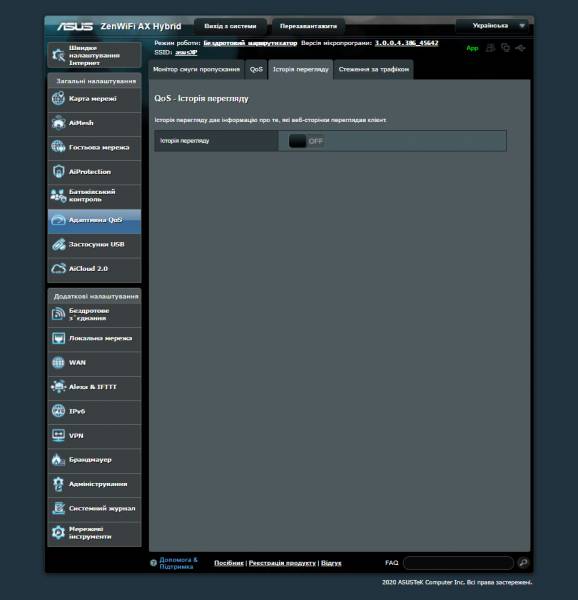Image resolution: width=578 pixels, height=600 pixels.
Task: Open Quick Internet Setup icon
Action: pyautogui.click(x=58, y=55)
